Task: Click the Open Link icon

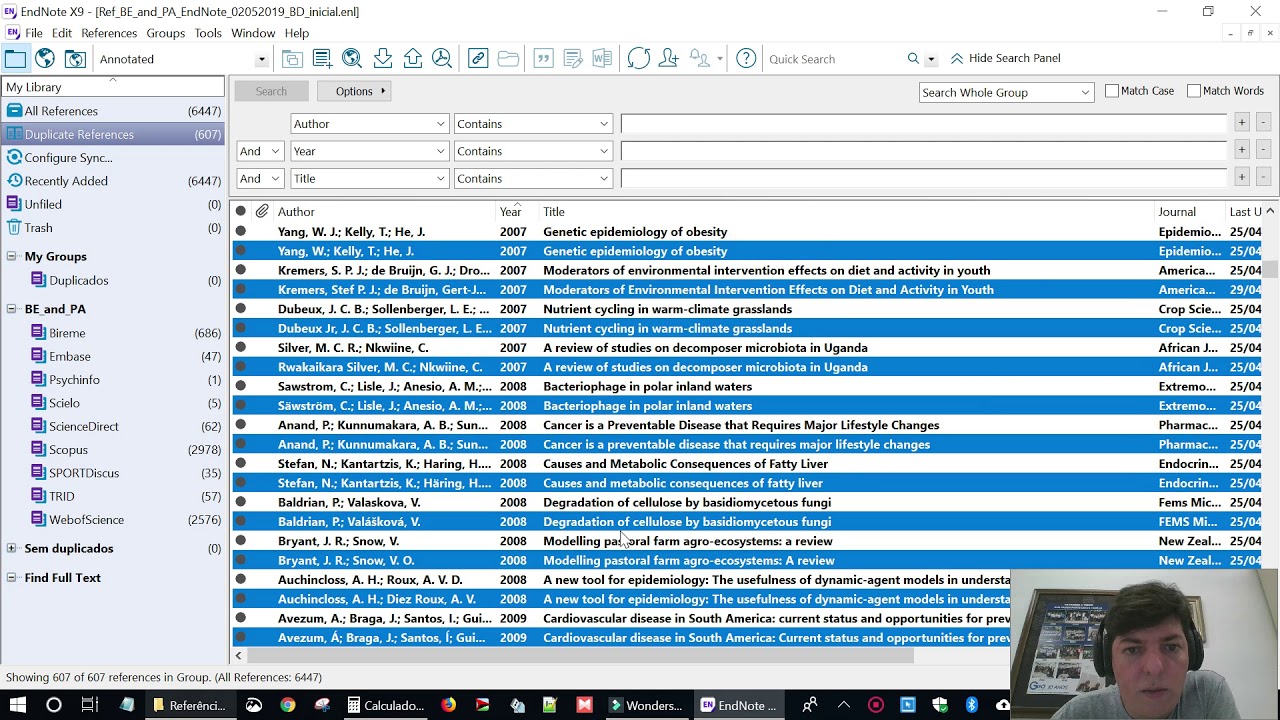Action: 478,59
